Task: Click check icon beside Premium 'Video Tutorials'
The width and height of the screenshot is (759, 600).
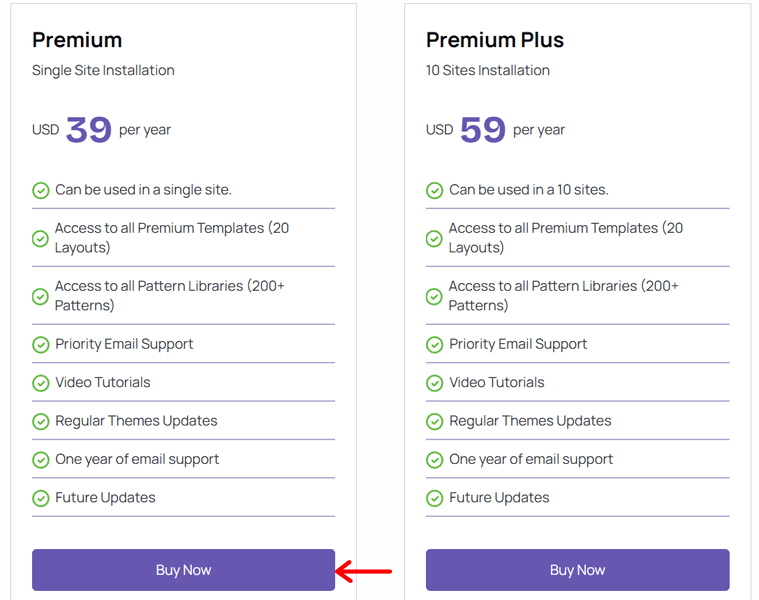Action: pos(41,383)
